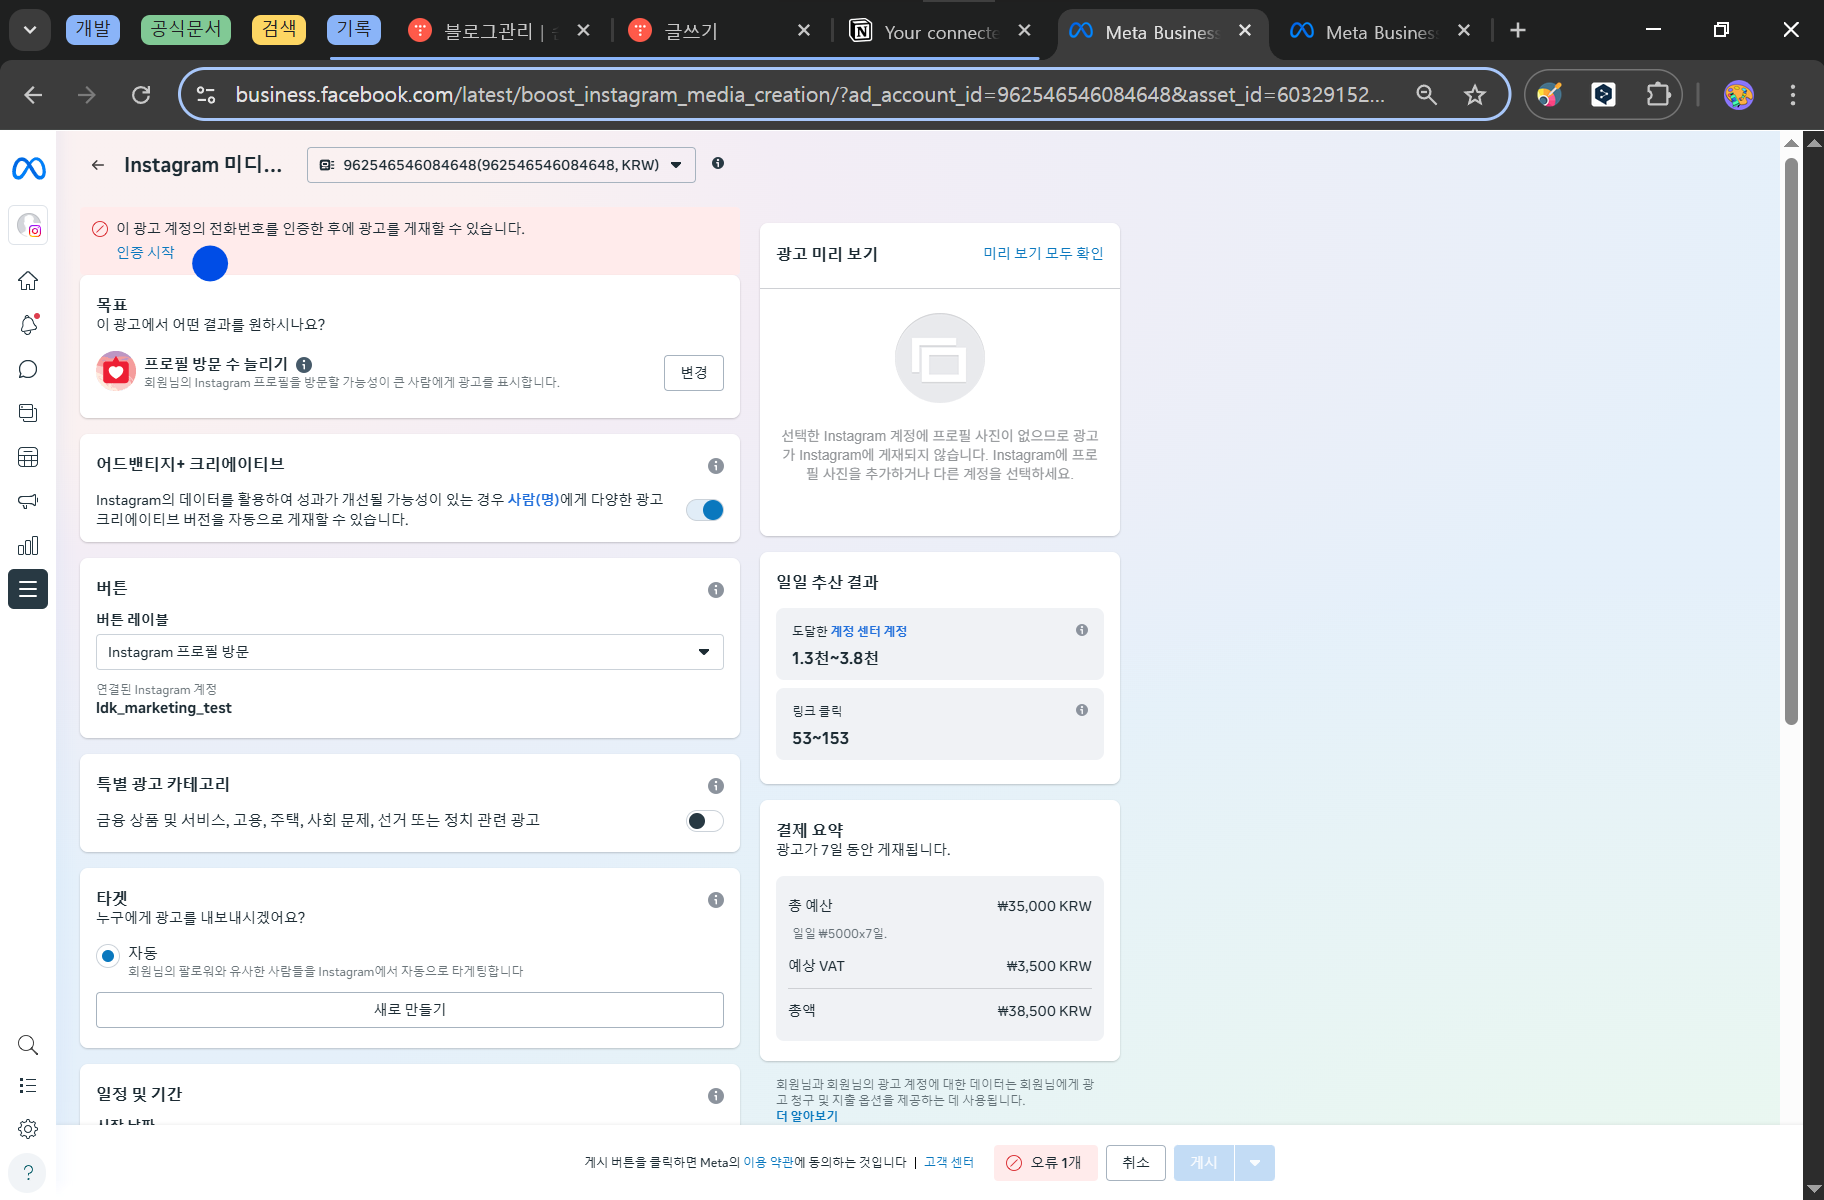
Task: Open ad account selector dropdown
Action: [501, 165]
